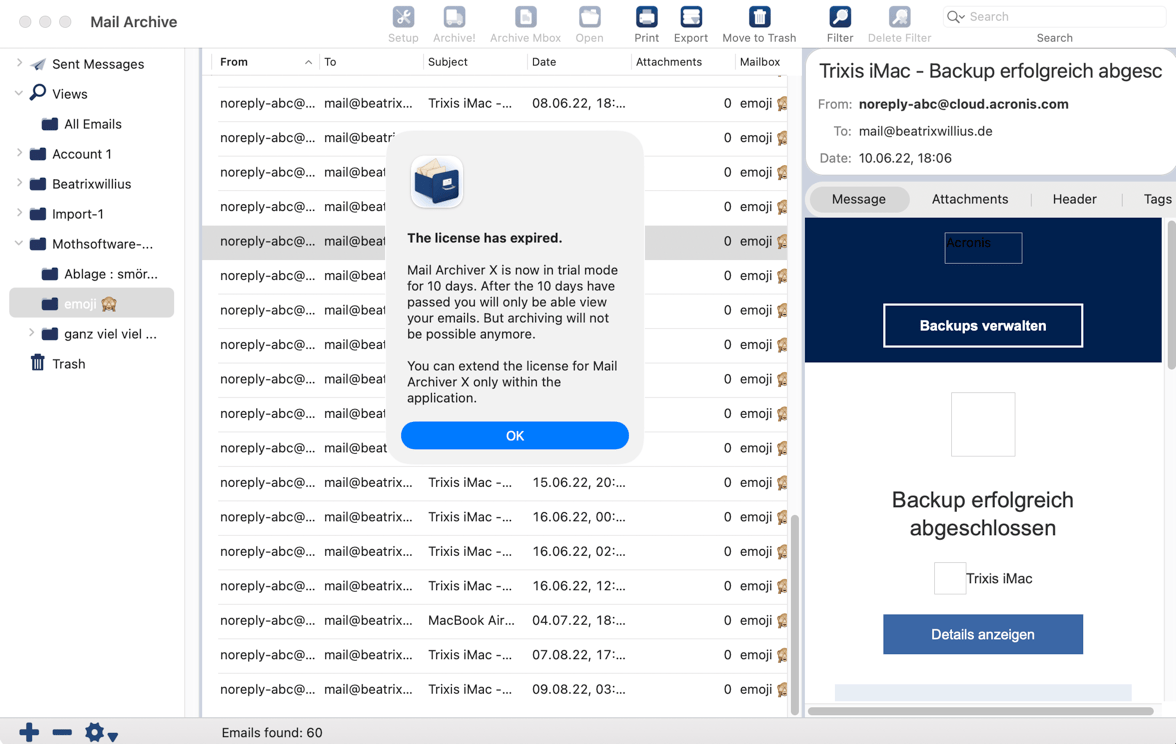Click the Print toolbar icon
Image resolution: width=1176 pixels, height=744 pixels.
pos(646,18)
